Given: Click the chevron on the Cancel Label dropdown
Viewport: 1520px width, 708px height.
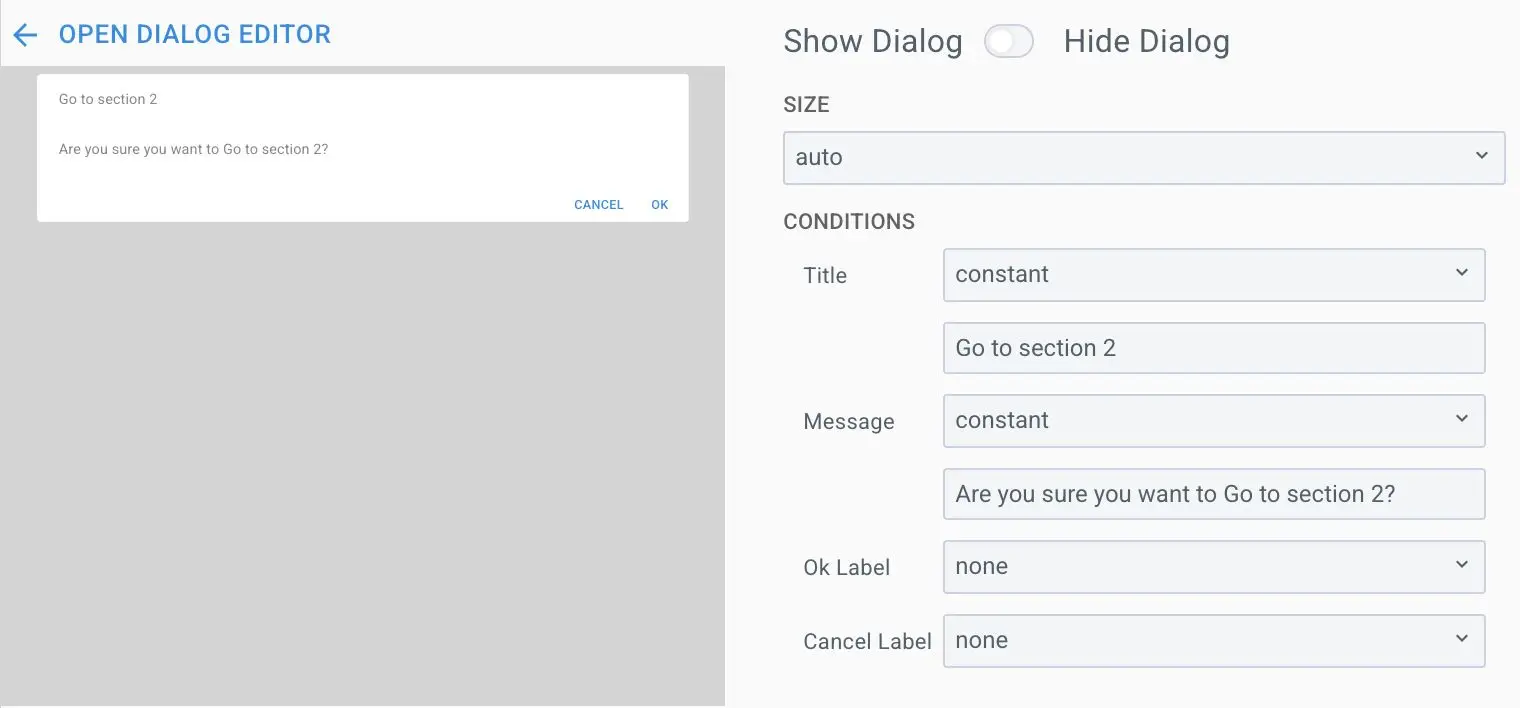Looking at the screenshot, I should point(1462,640).
